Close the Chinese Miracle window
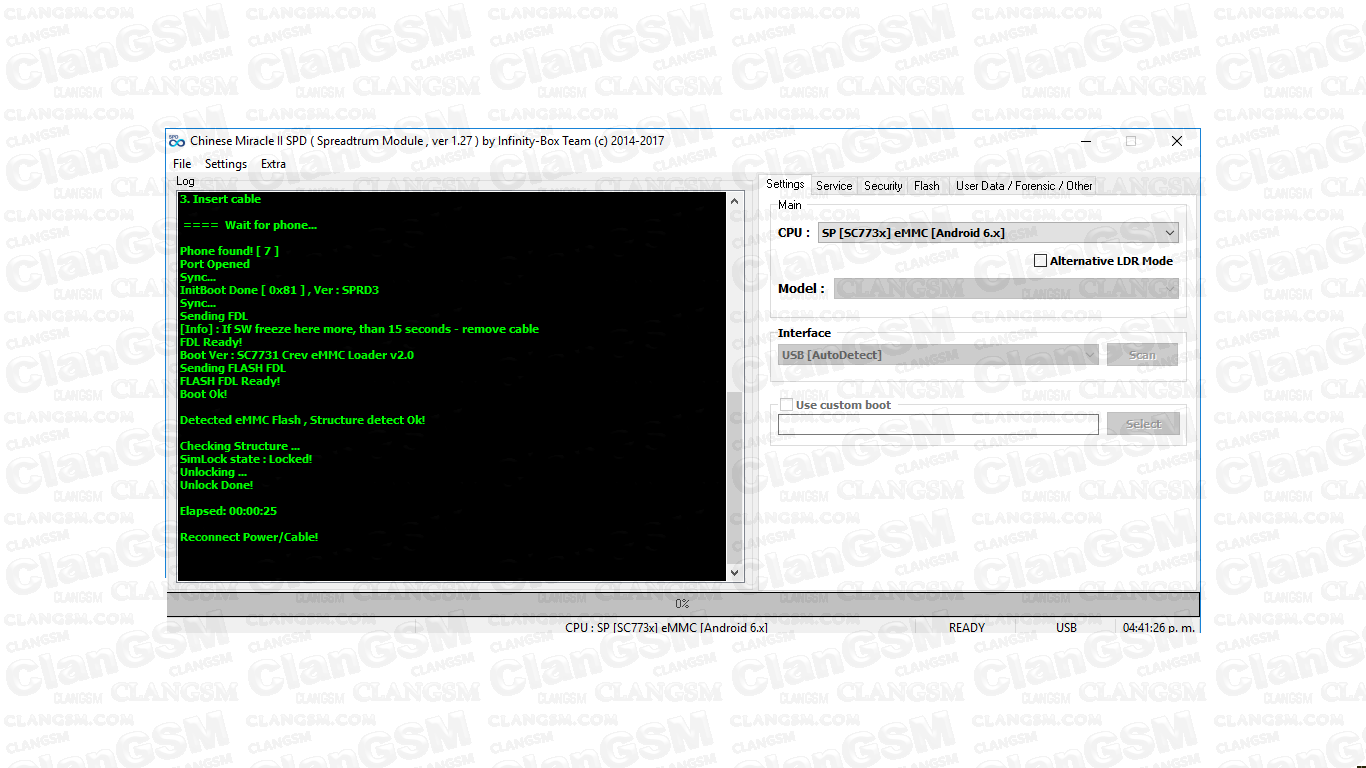The image size is (1366, 768). [x=1177, y=141]
